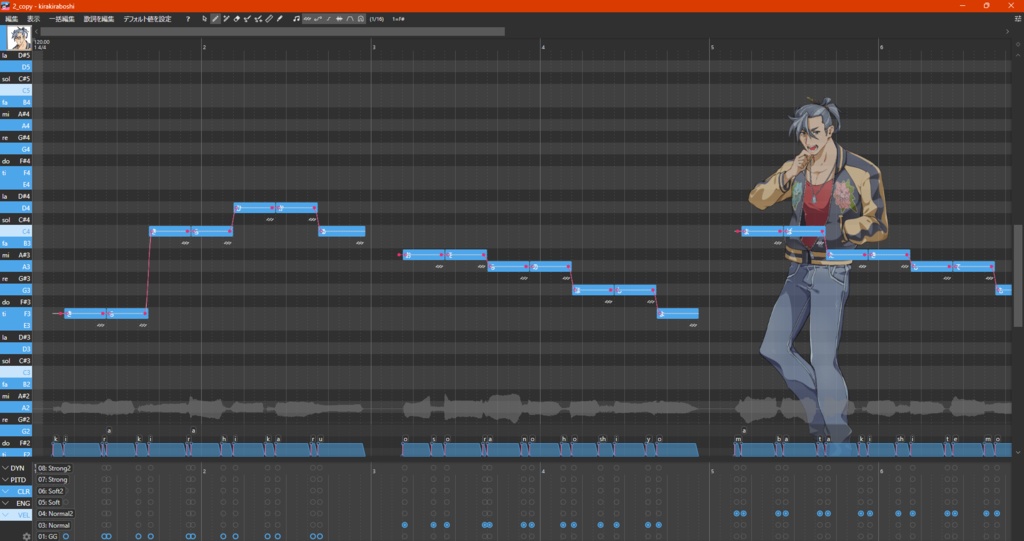Click the 01: GG voice color label

pos(47,536)
